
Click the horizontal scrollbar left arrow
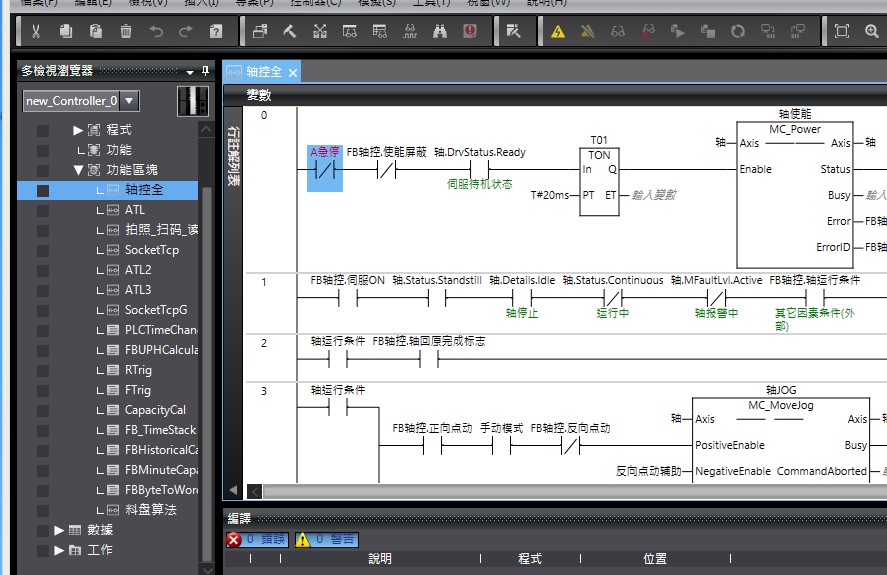pyautogui.click(x=233, y=491)
